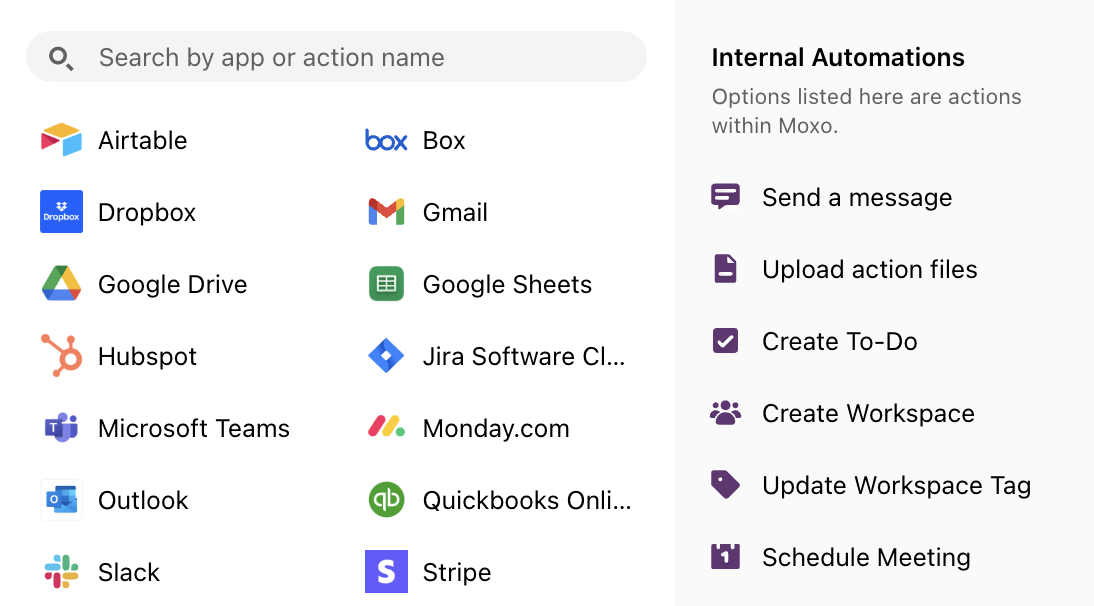Click the search by app field
Screen dimensions: 1094x606
tap(335, 57)
